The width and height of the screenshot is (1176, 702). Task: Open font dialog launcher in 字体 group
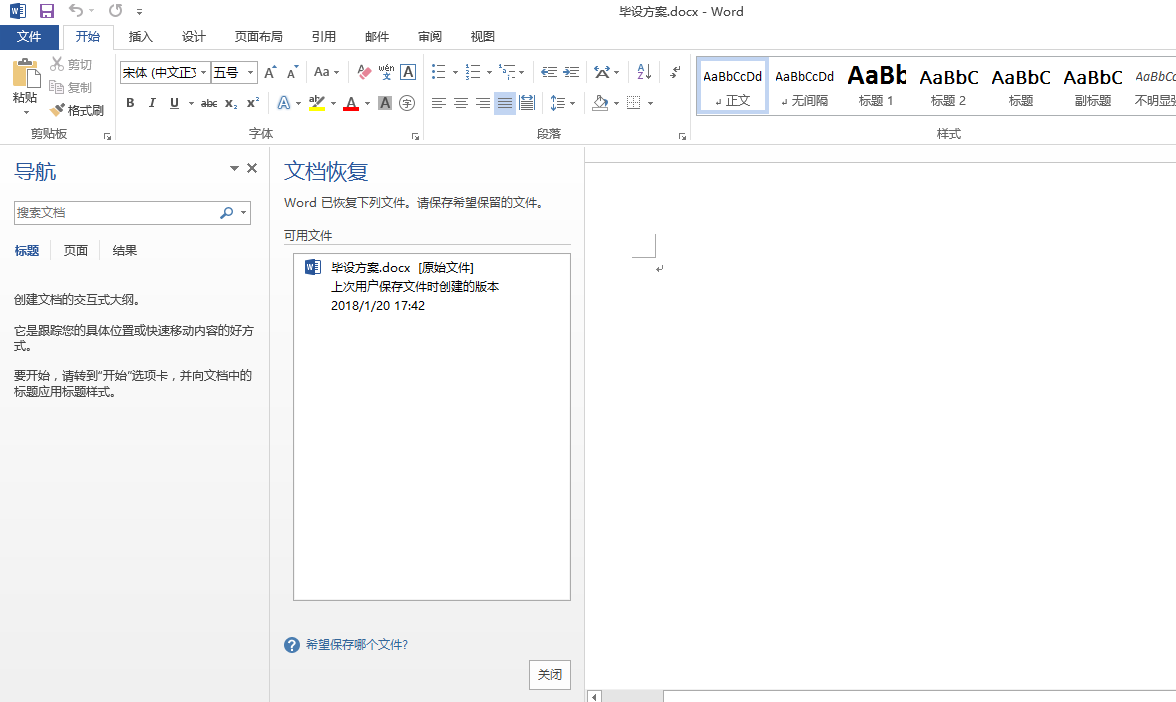415,136
